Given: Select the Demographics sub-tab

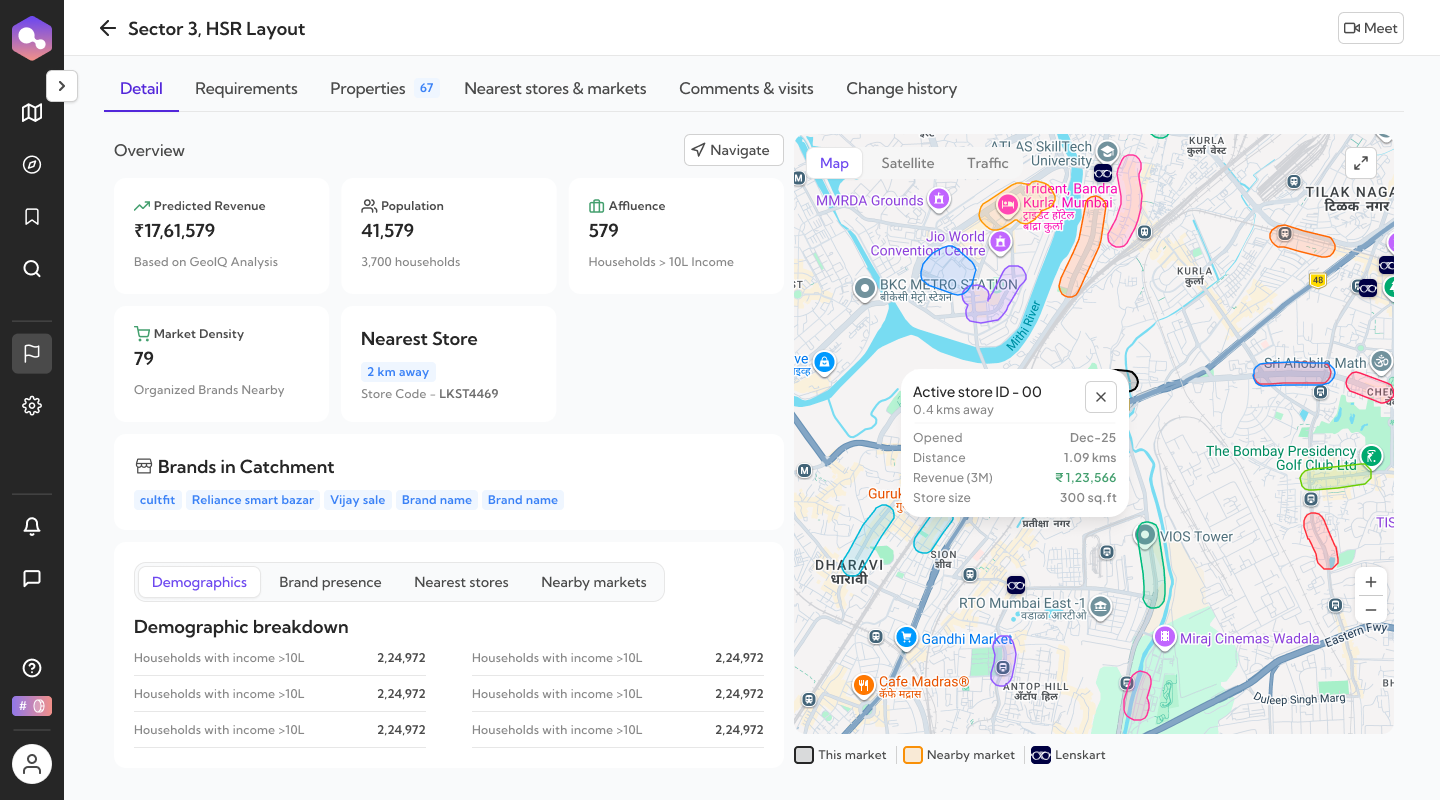Looking at the screenshot, I should click(x=199, y=582).
